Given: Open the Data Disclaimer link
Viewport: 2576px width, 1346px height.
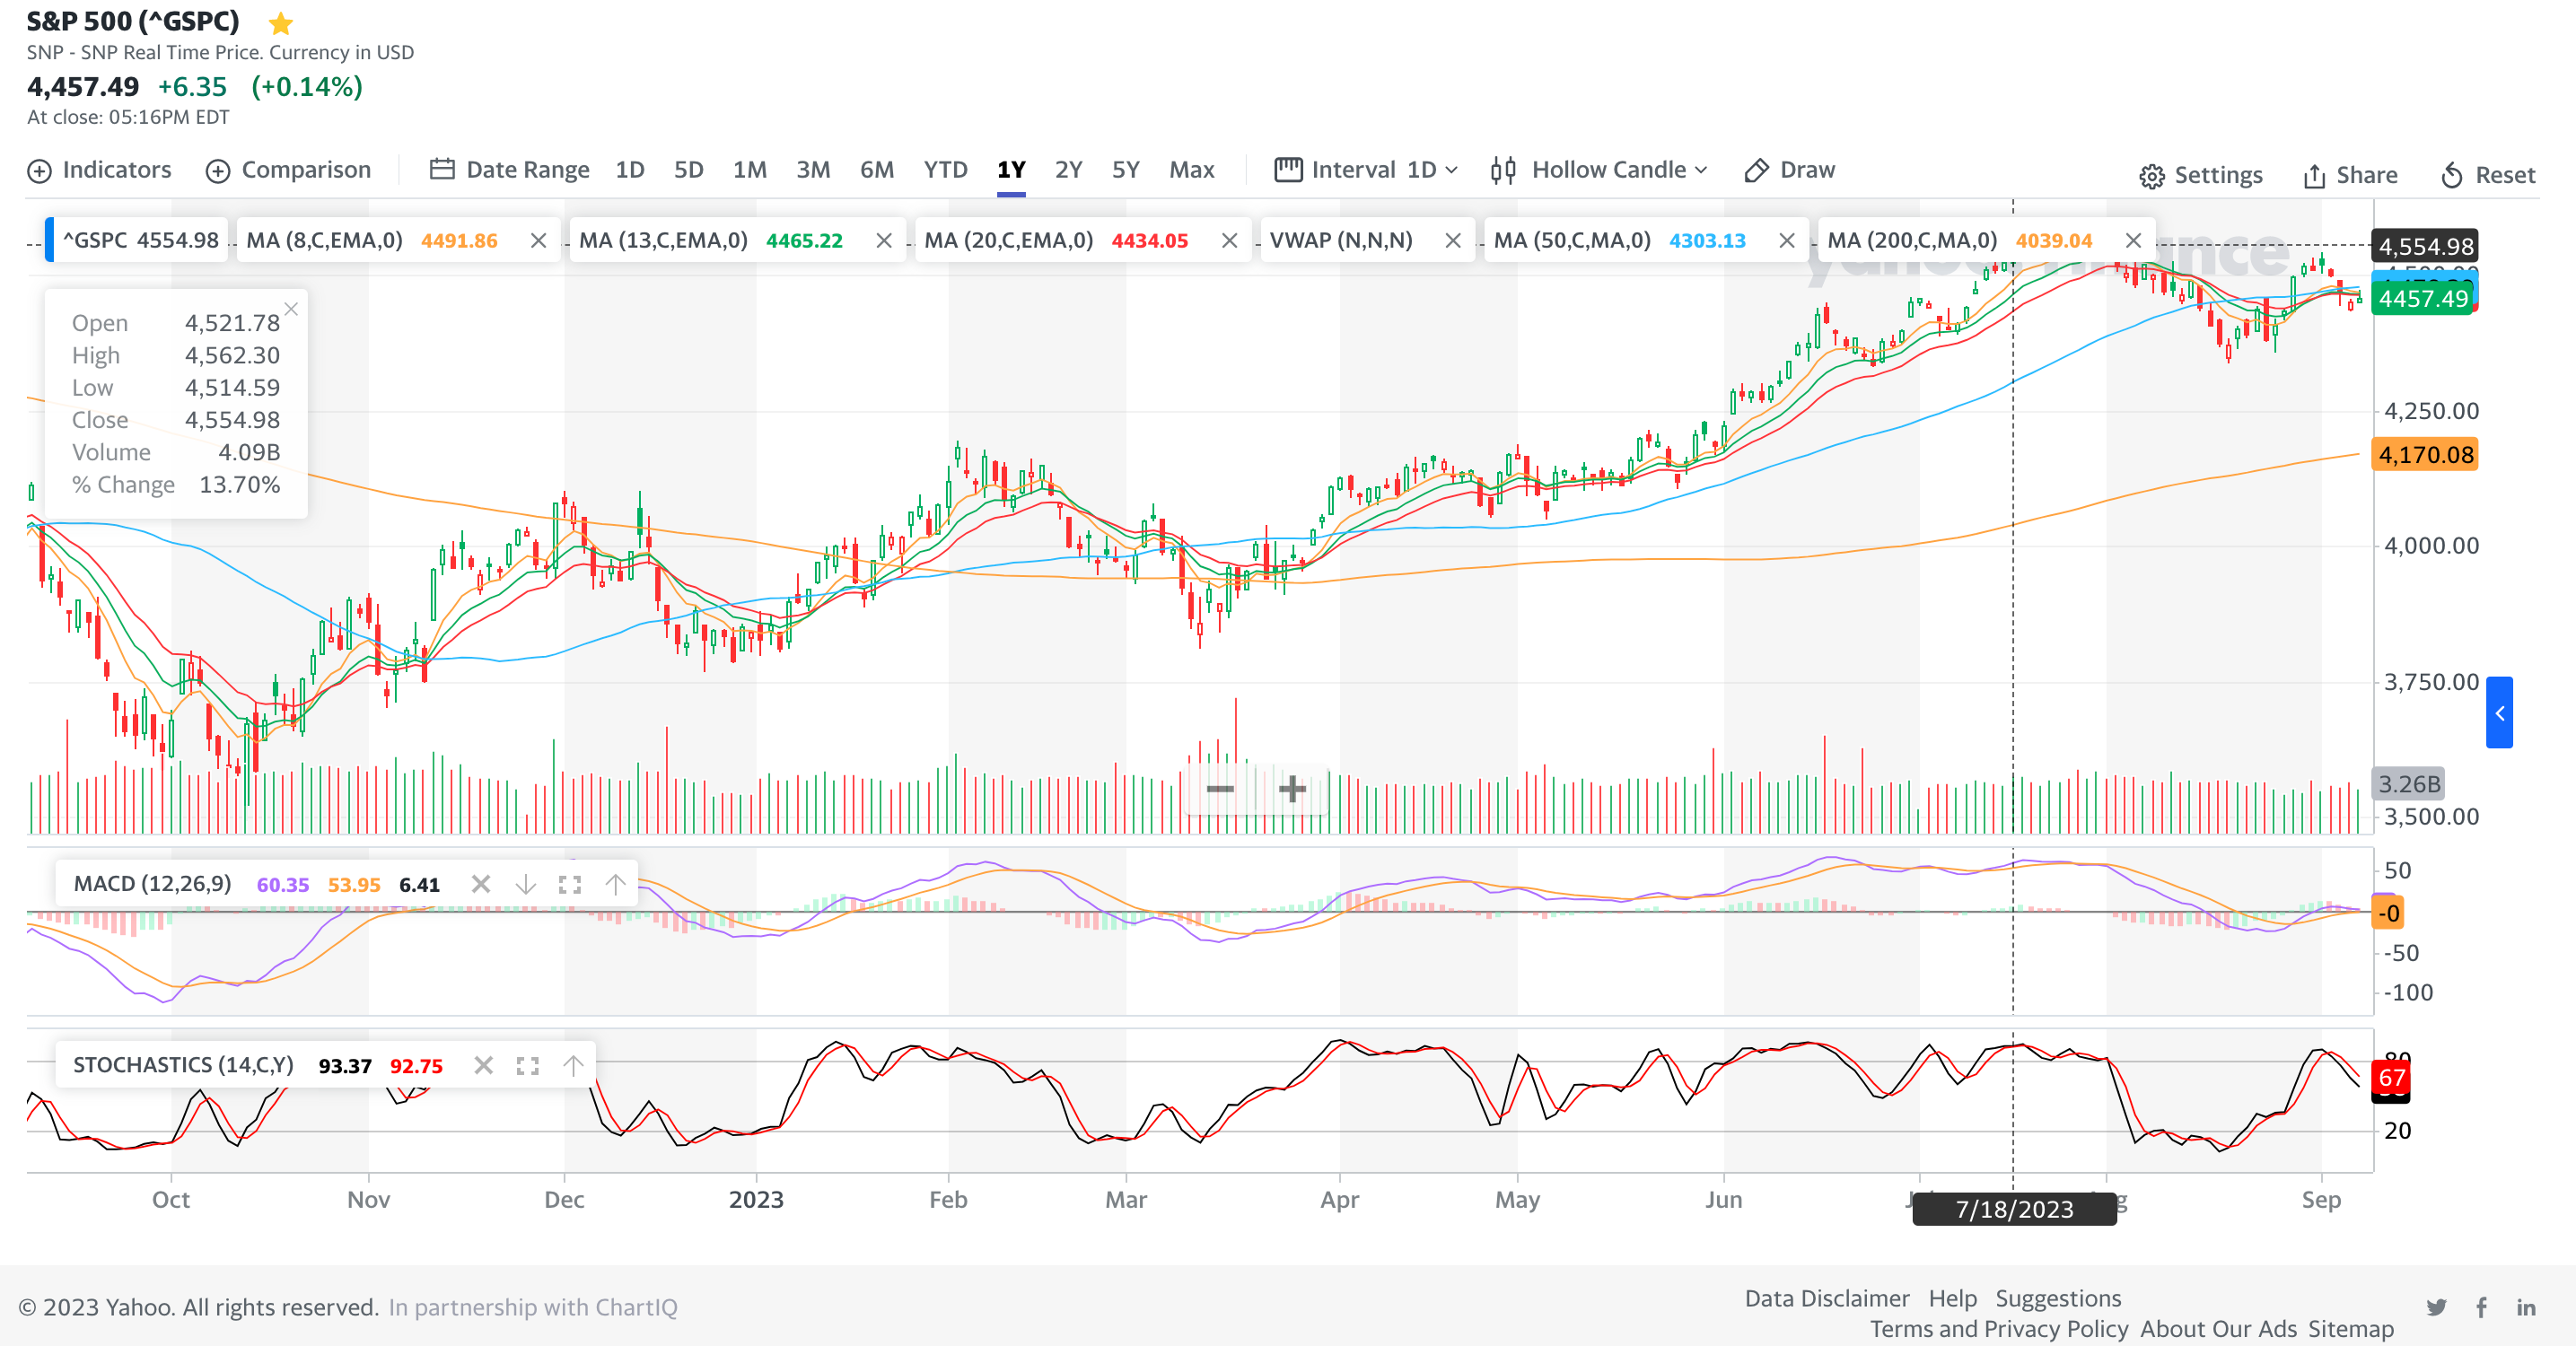Looking at the screenshot, I should (x=1826, y=1298).
